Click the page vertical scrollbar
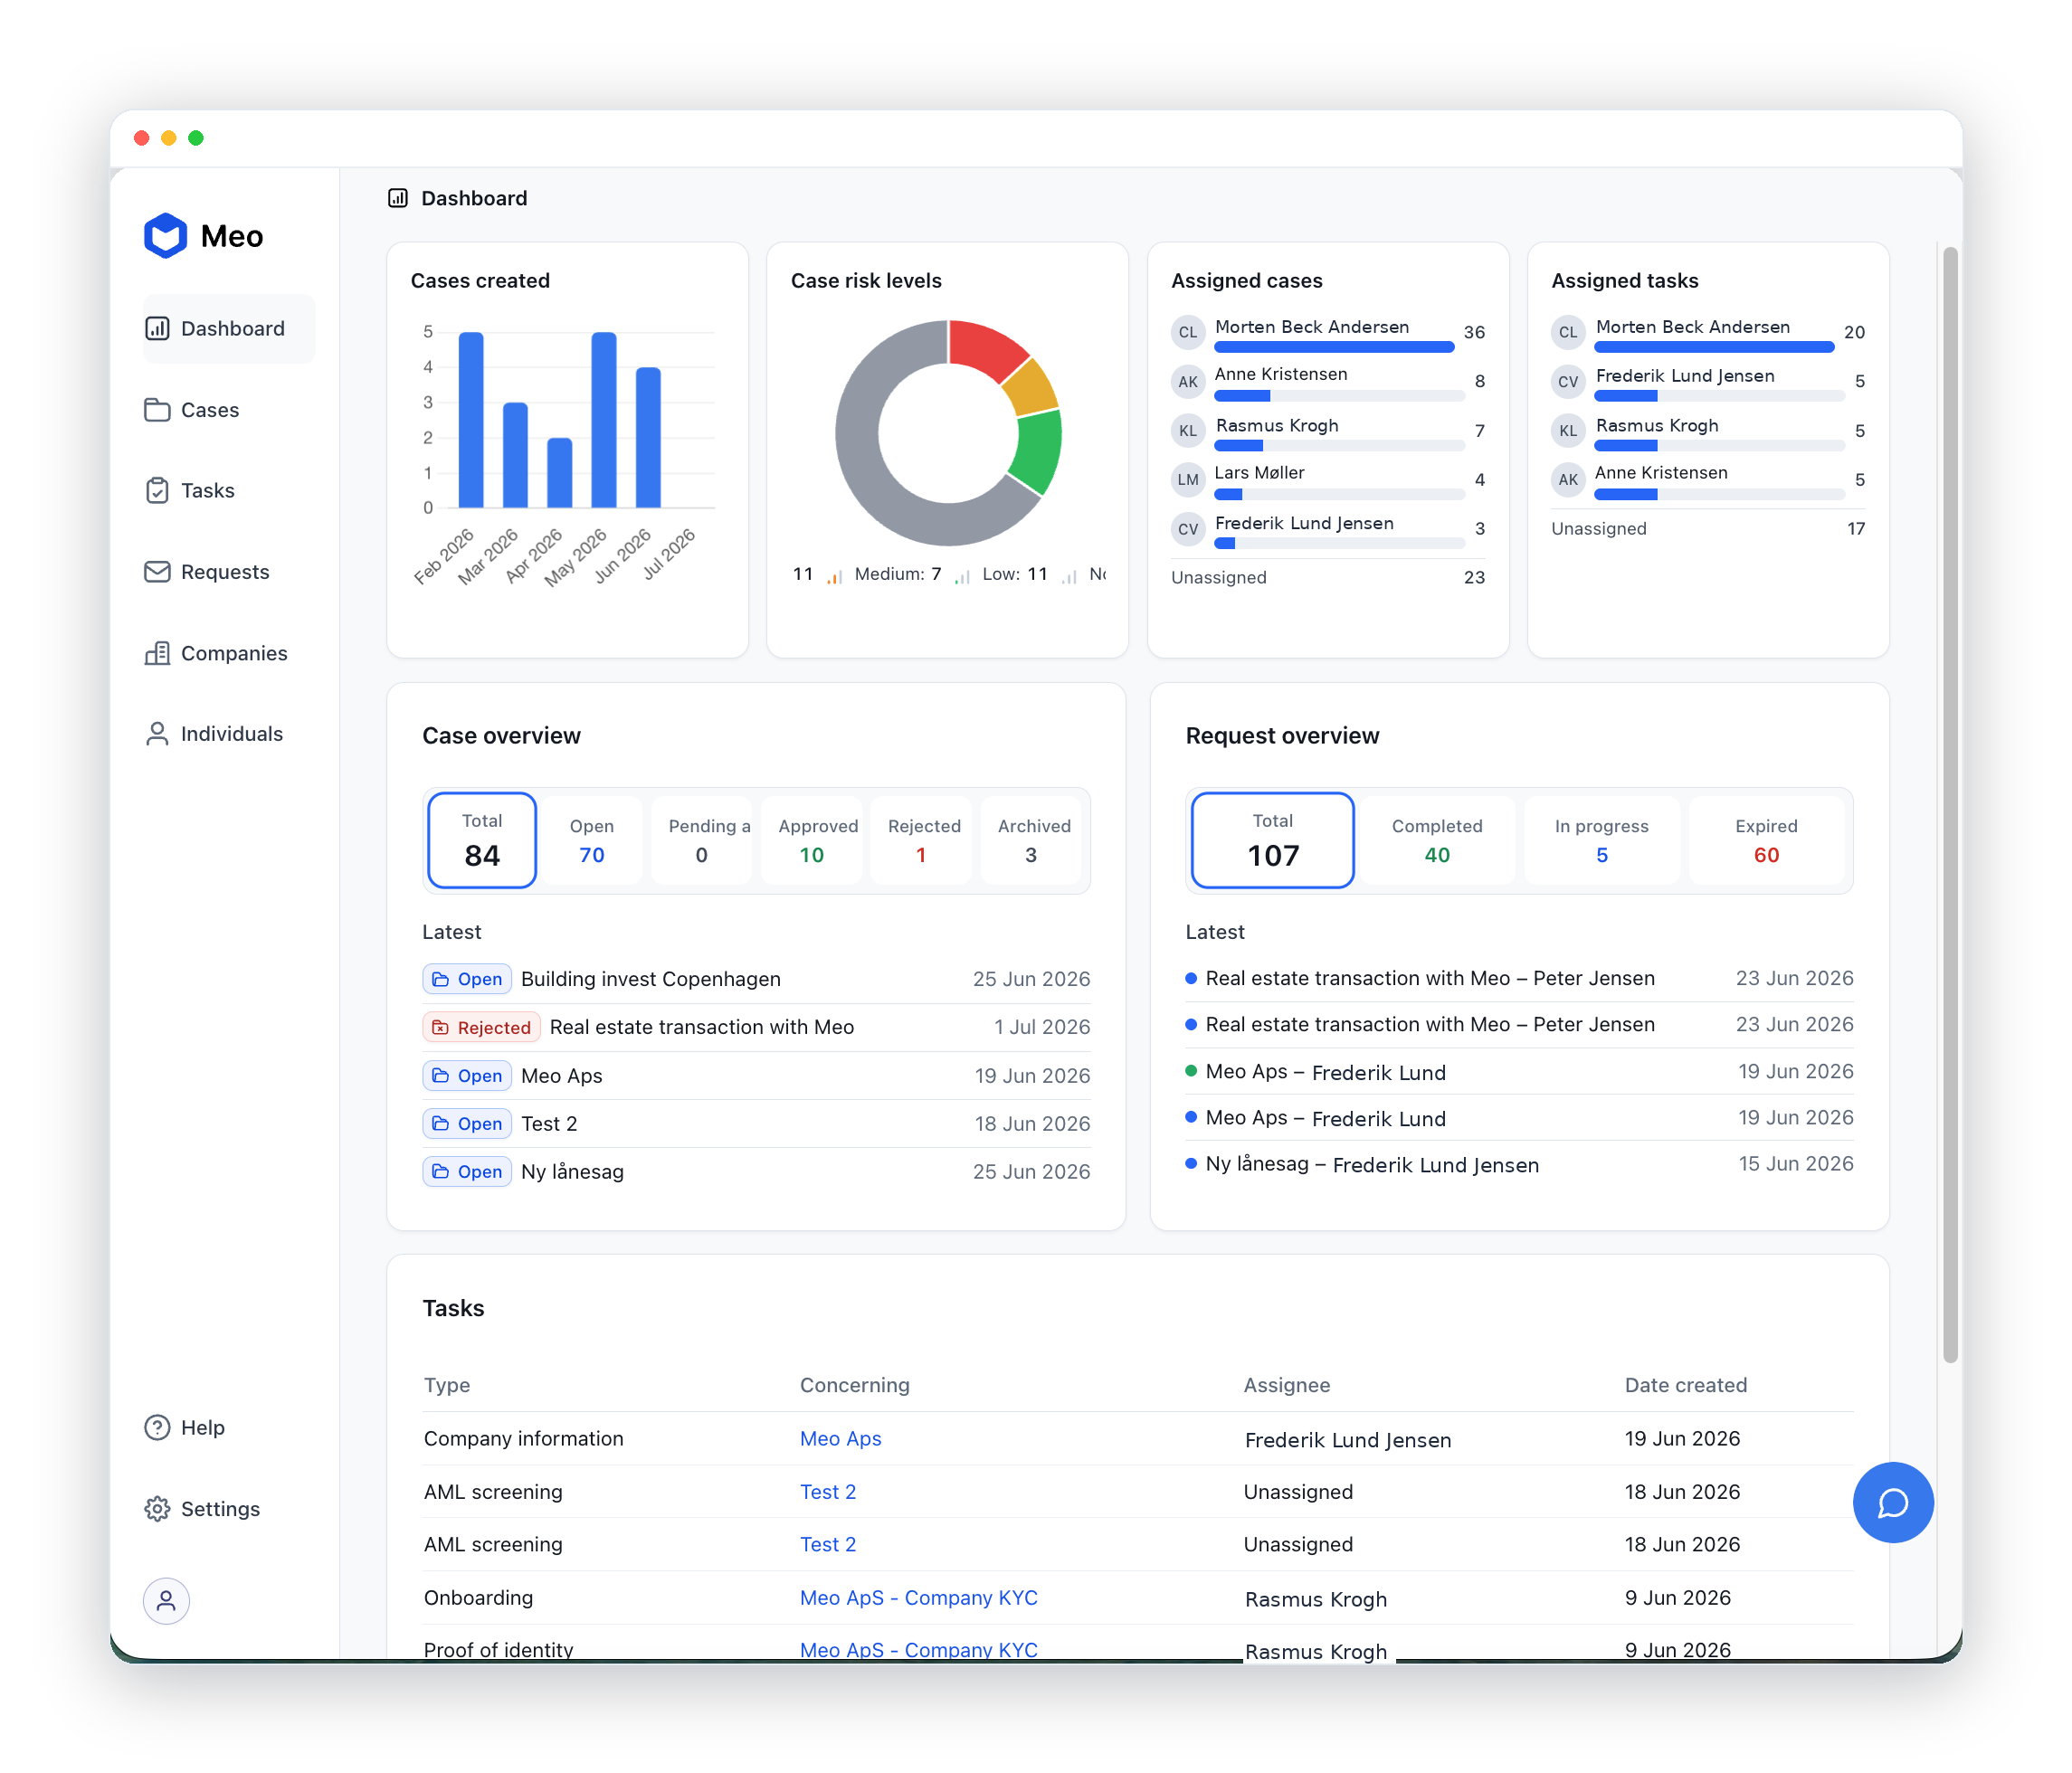 coord(1950,804)
